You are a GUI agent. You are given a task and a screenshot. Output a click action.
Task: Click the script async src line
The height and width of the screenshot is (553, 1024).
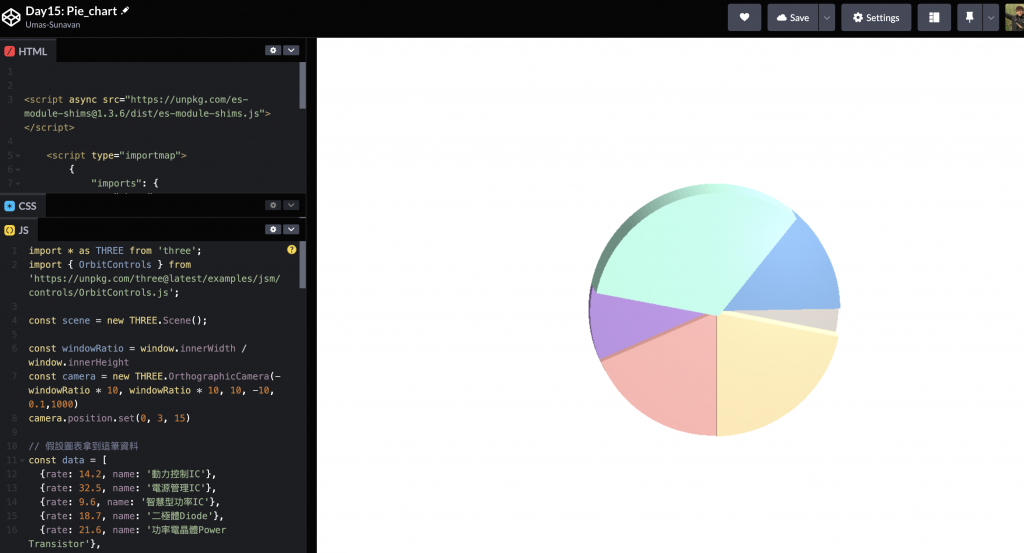pyautogui.click(x=147, y=114)
